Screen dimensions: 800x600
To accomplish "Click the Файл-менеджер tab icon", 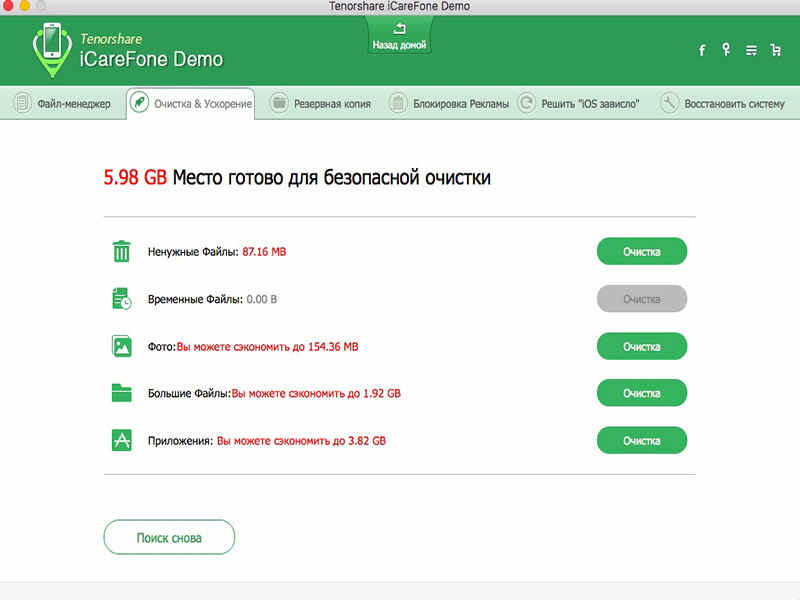I will [x=22, y=103].
